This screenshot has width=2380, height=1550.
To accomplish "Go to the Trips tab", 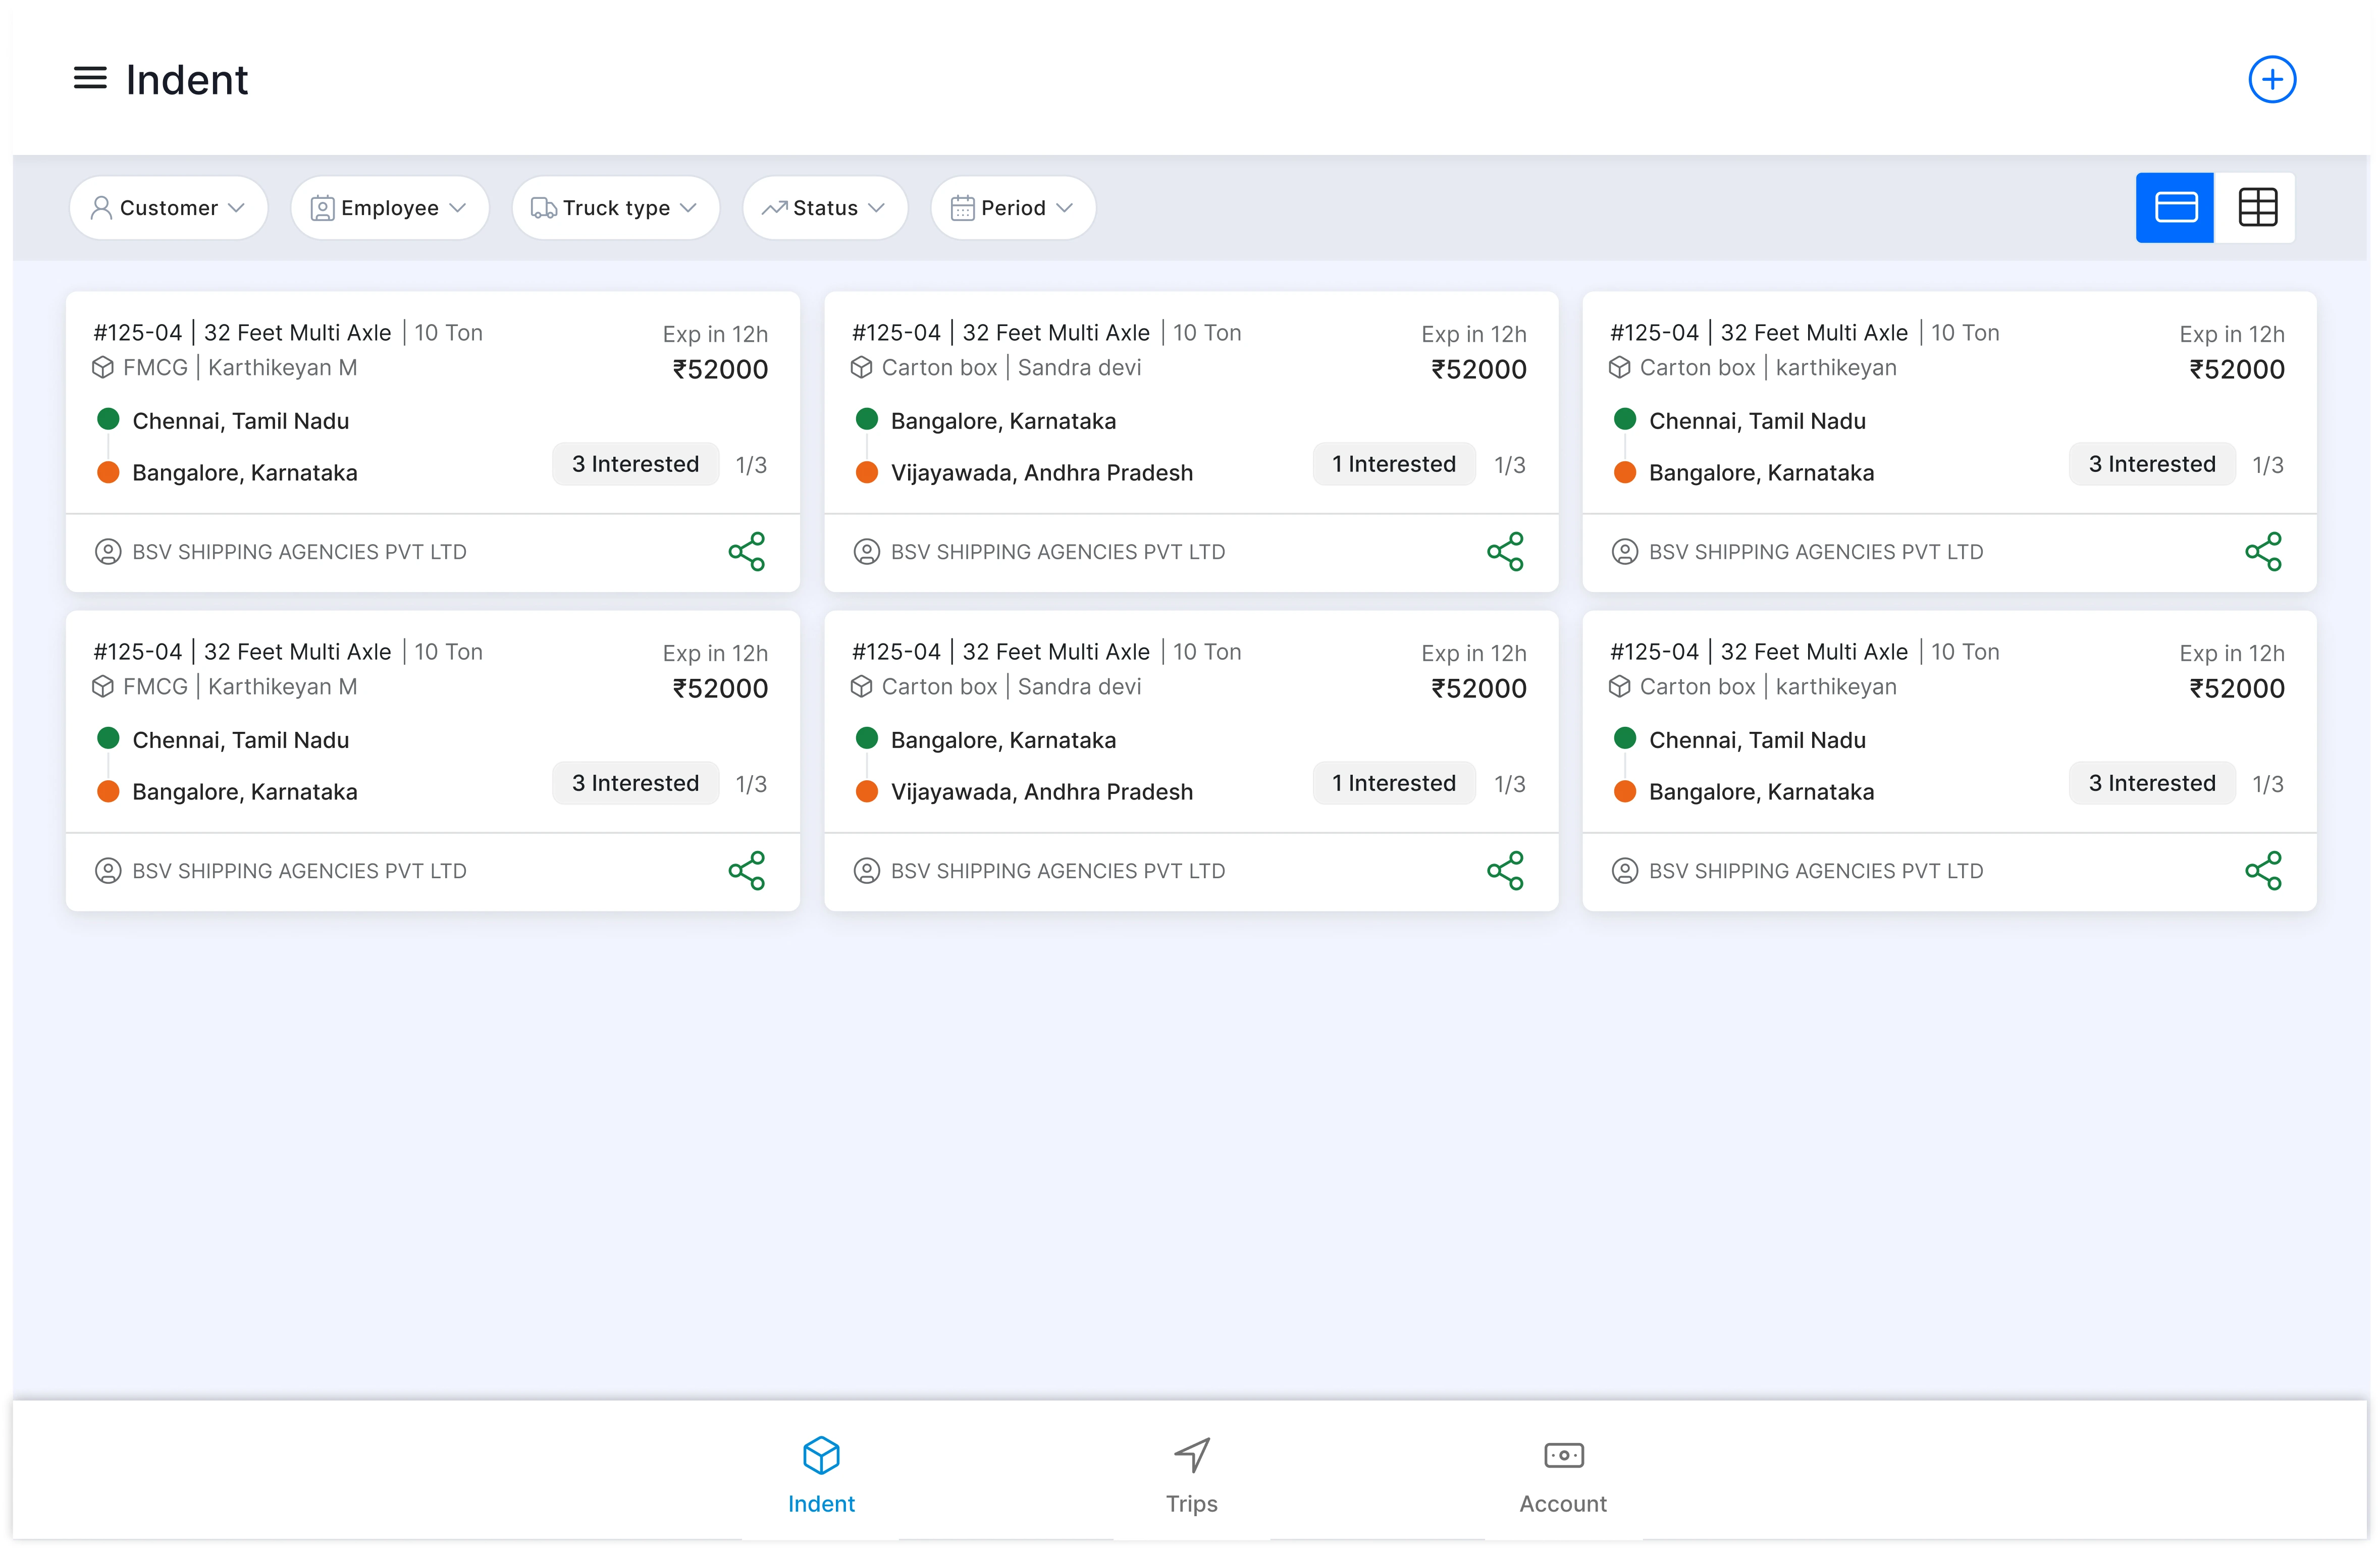I will [x=1191, y=1474].
